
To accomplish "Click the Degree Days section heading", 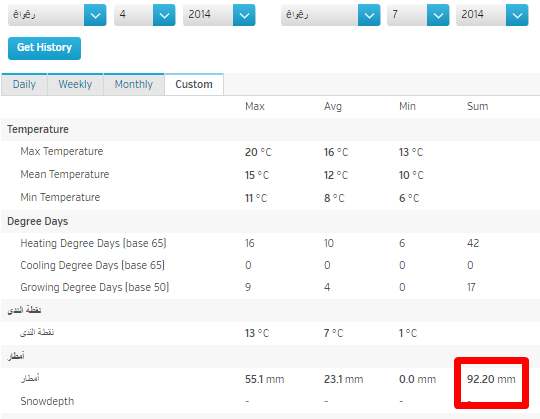I will [x=38, y=221].
